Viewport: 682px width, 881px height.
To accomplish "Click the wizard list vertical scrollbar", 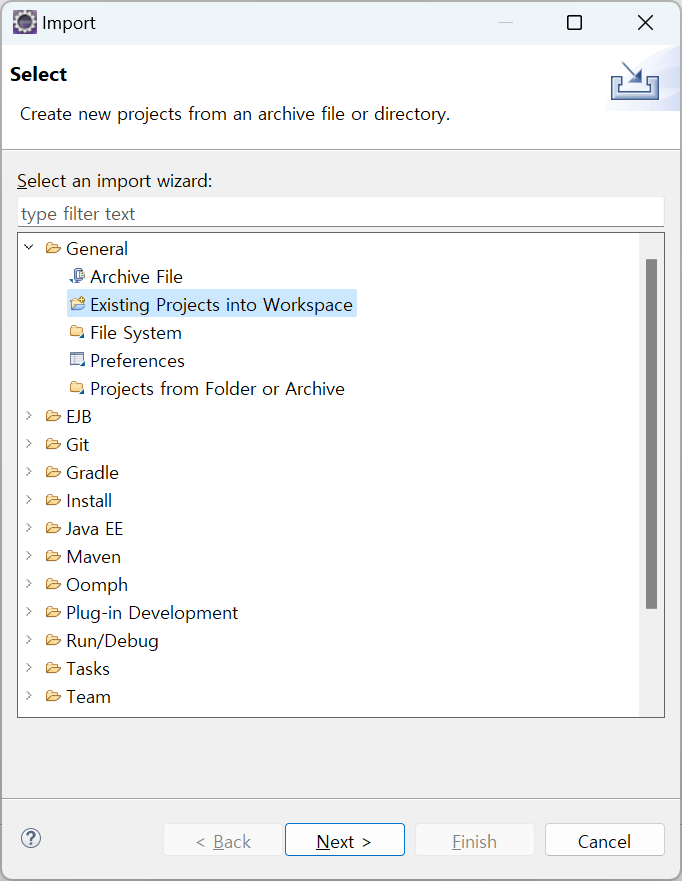I will [x=652, y=433].
